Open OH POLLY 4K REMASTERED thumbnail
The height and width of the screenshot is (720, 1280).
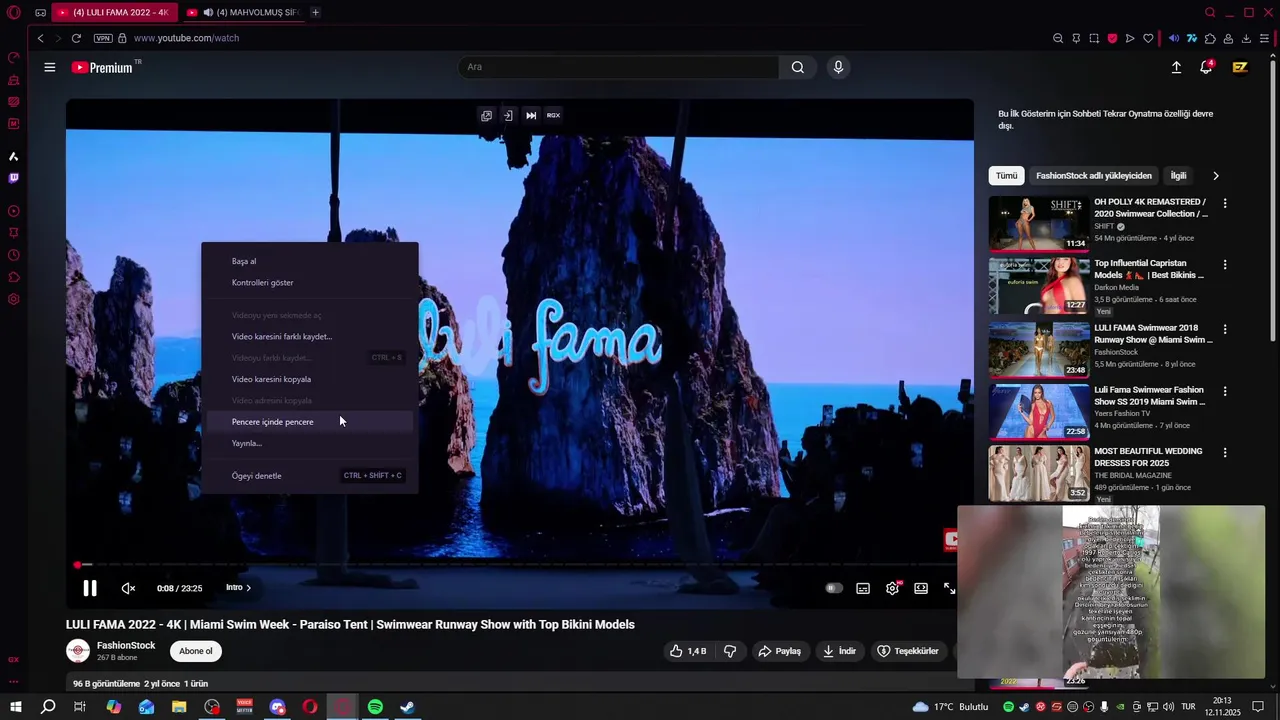1039,223
